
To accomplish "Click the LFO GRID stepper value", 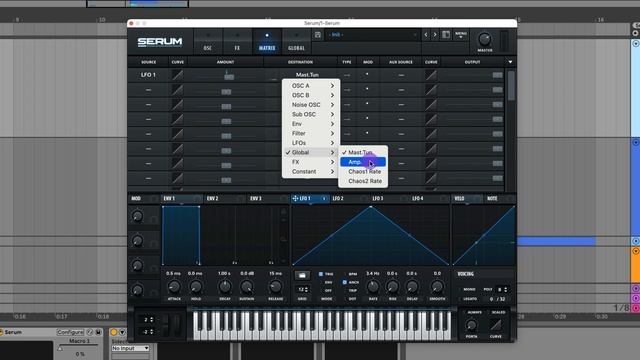I will (302, 289).
